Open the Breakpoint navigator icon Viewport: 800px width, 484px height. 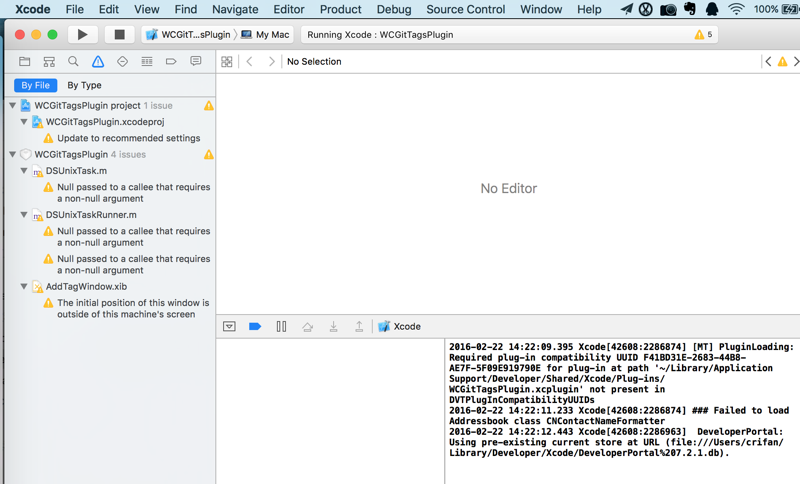pos(171,62)
